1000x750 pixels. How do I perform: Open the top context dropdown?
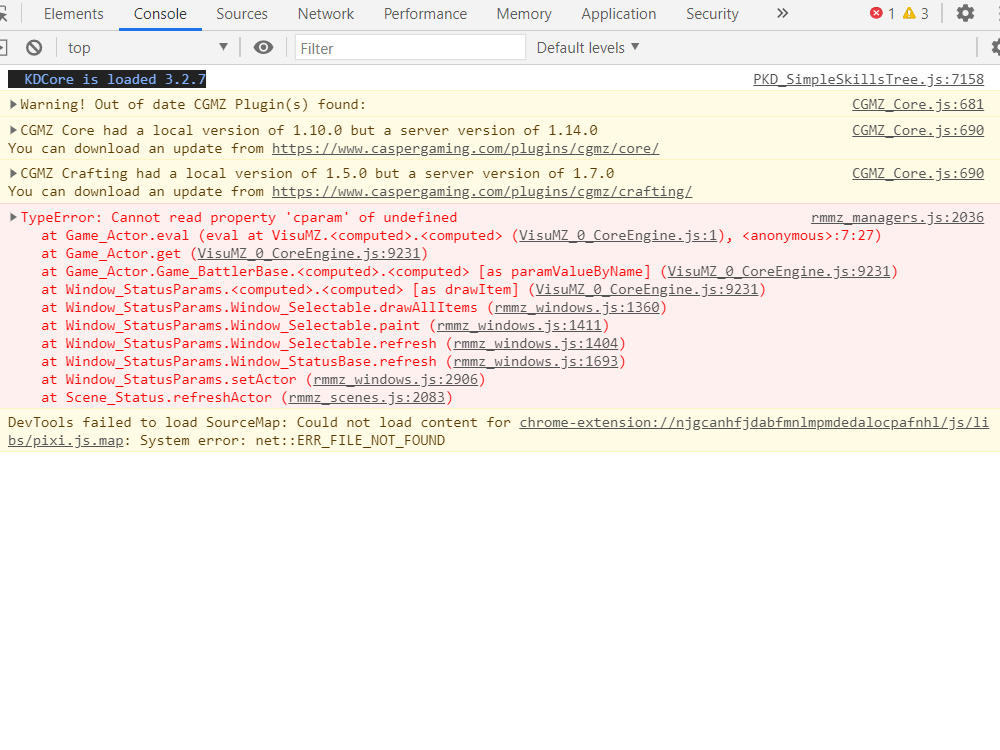pyautogui.click(x=147, y=48)
